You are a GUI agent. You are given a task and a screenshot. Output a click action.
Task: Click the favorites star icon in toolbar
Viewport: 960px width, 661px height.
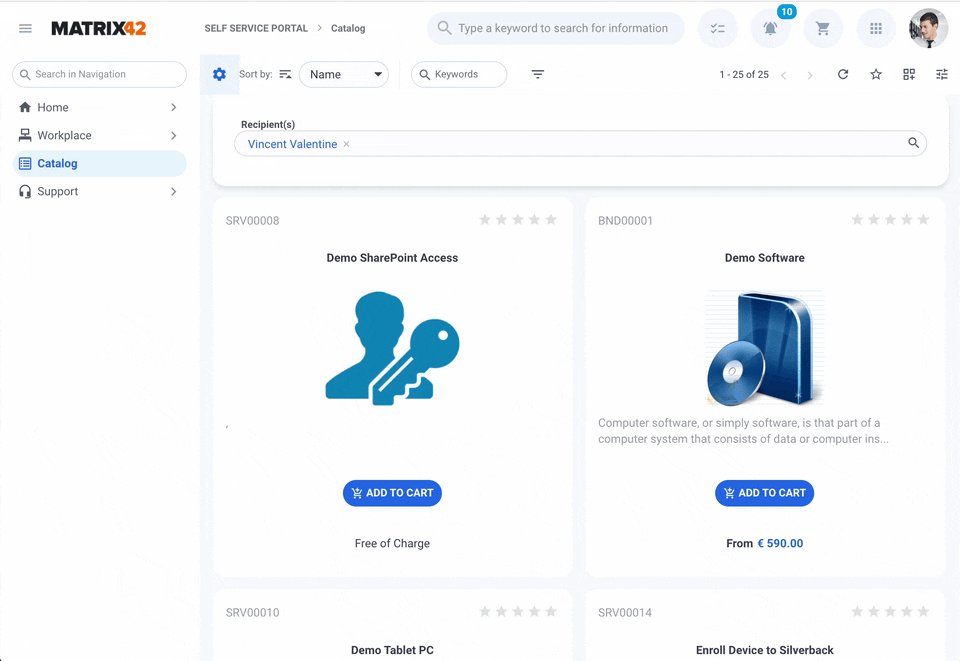[876, 74]
